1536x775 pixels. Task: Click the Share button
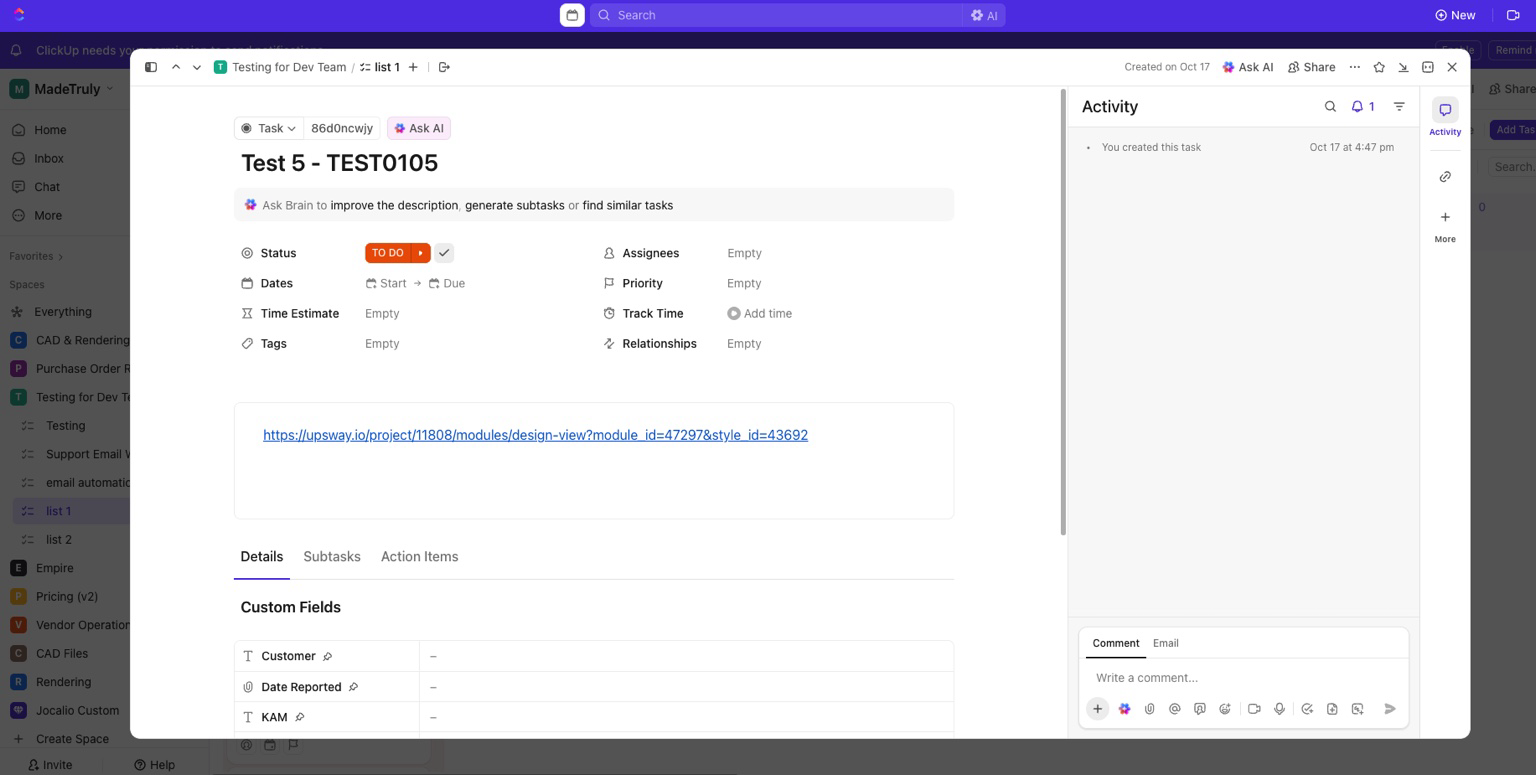(x=1311, y=67)
